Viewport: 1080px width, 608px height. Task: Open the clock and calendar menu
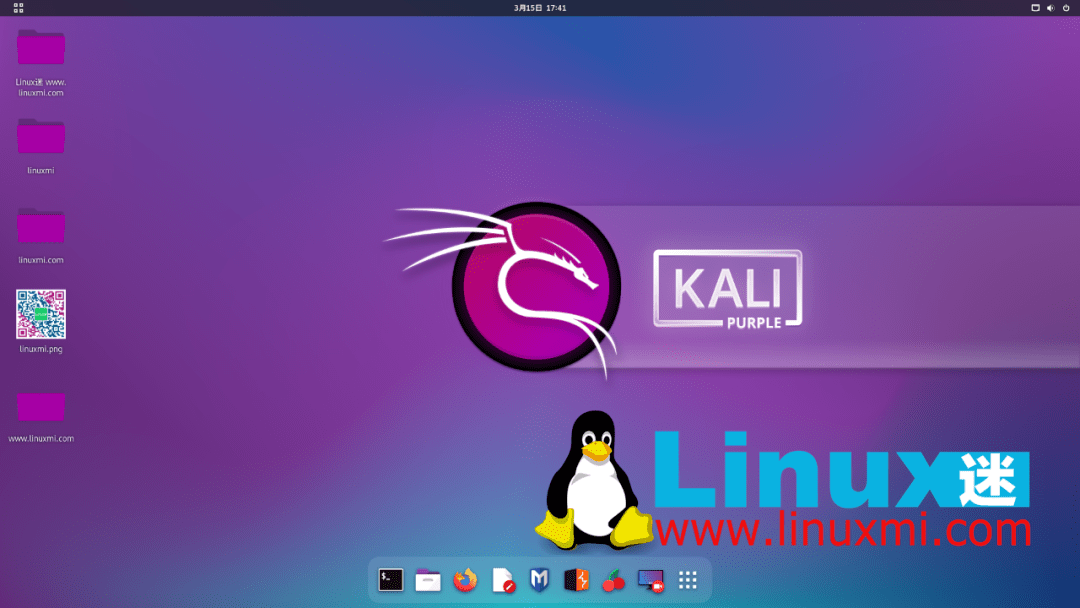[x=540, y=8]
